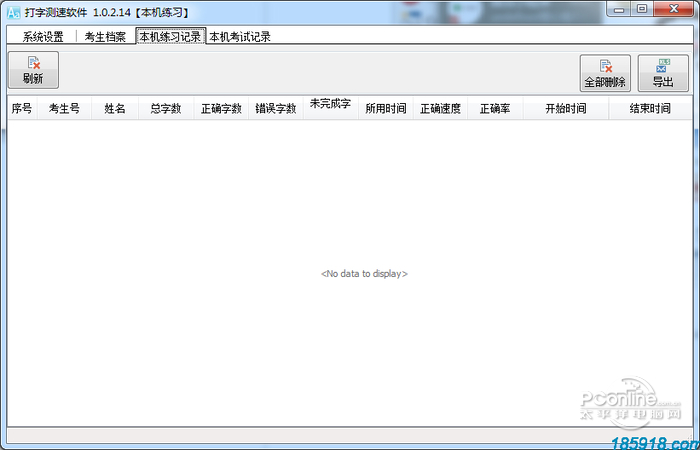
Task: Maximize the typing test window
Action: [x=642, y=9]
